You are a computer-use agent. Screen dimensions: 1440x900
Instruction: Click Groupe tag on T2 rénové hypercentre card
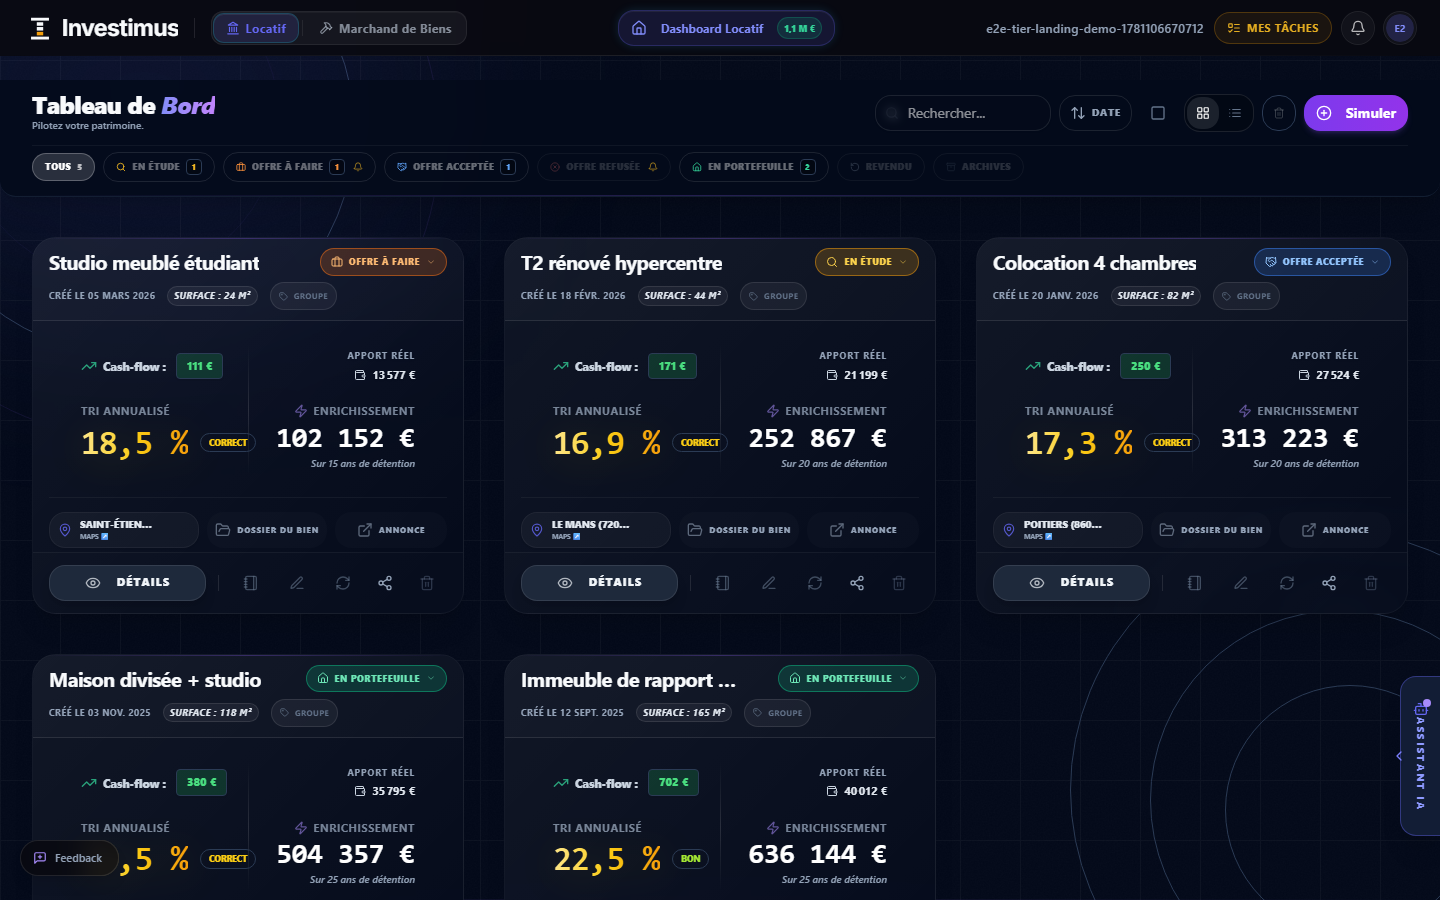click(773, 296)
